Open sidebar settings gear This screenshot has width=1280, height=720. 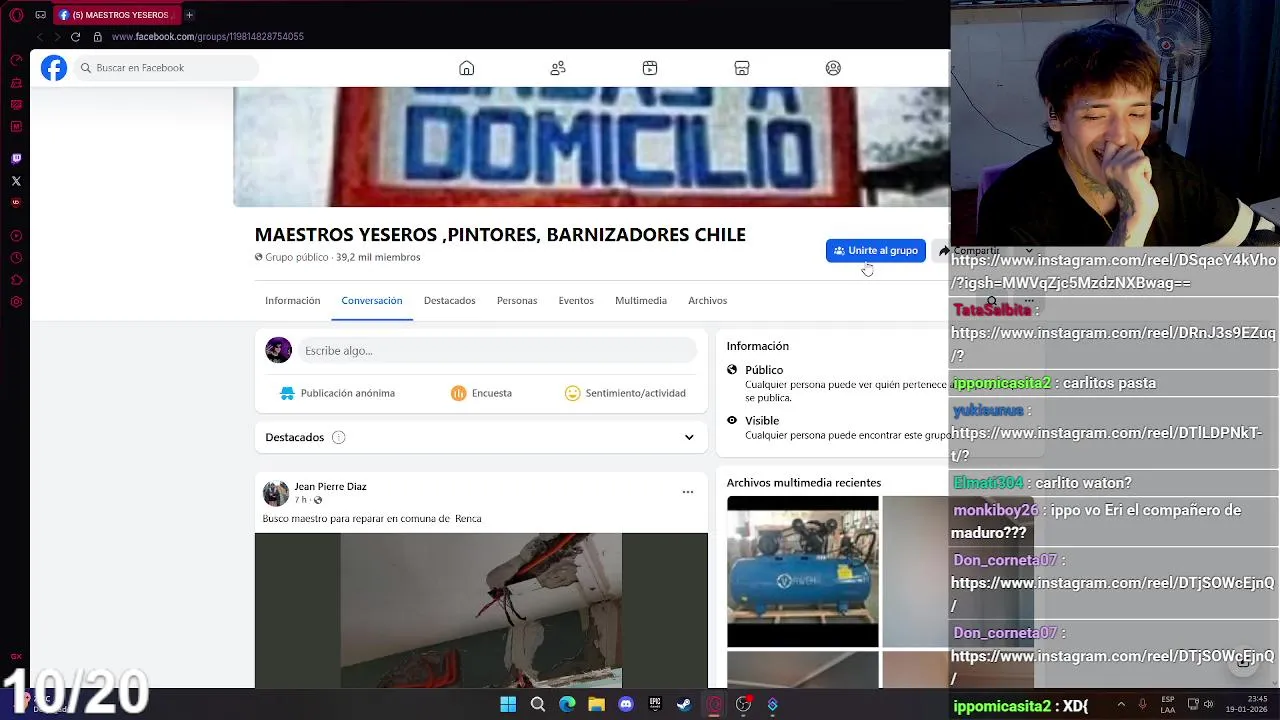click(16, 302)
